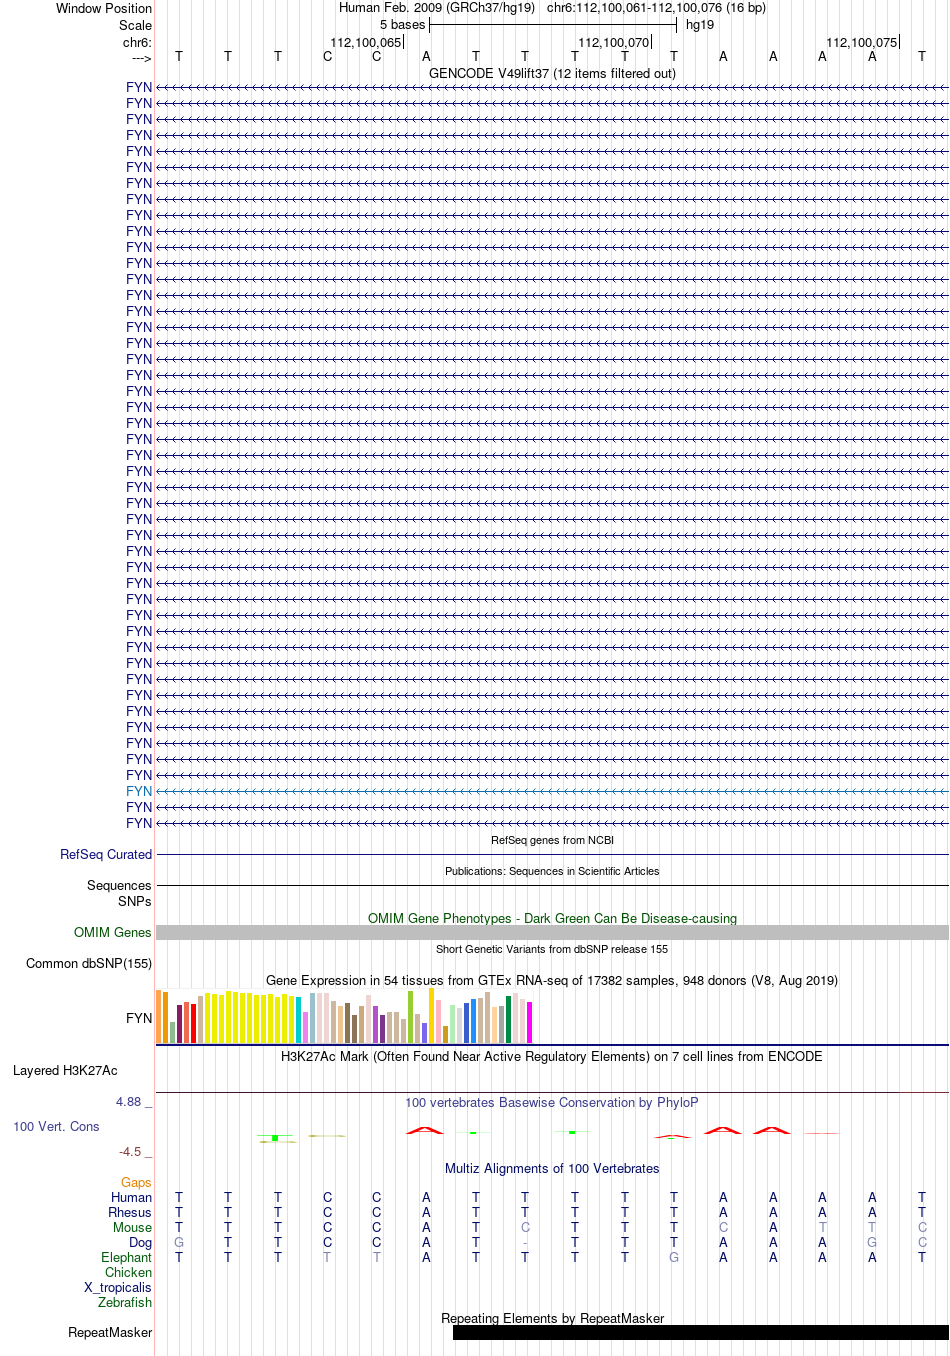Click the FYN label beside GTEx bar chart
950x1356 pixels.
pos(139,1018)
